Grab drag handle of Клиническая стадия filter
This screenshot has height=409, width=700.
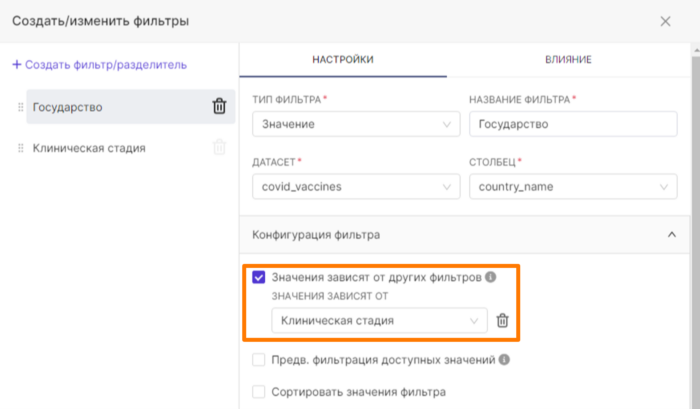coord(21,148)
